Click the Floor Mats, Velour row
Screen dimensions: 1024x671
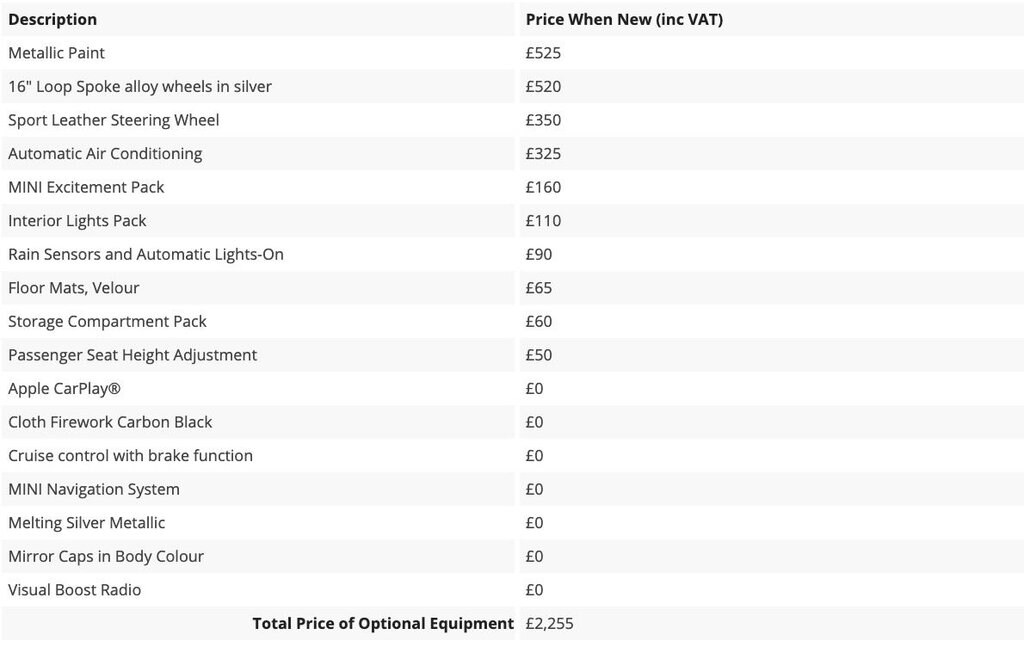(74, 288)
